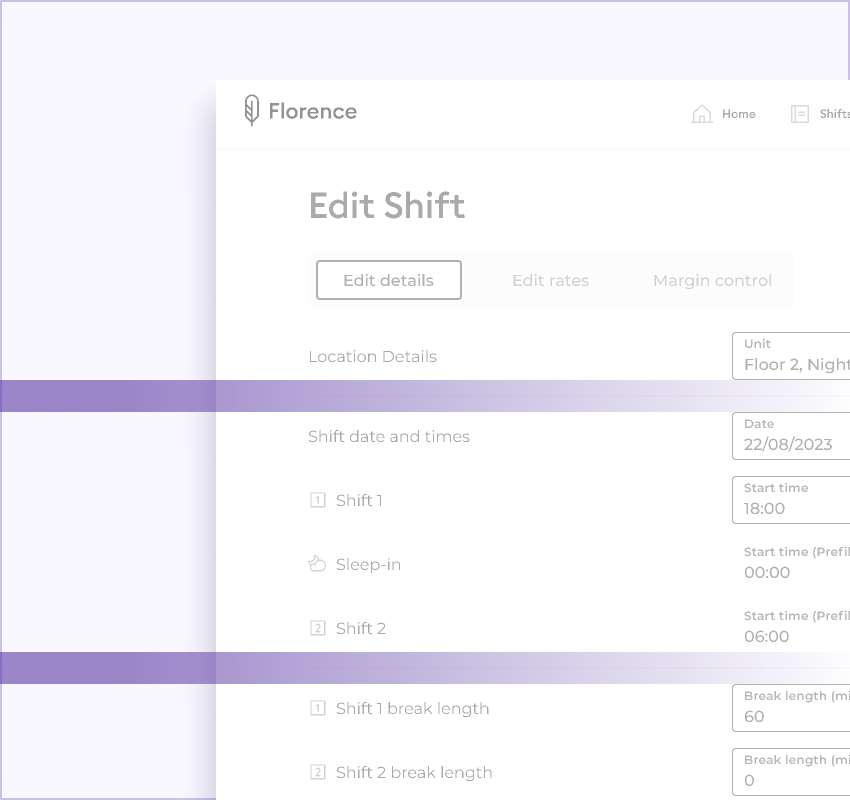The image size is (850, 800).
Task: Click the Shift 1 row label
Action: point(359,500)
